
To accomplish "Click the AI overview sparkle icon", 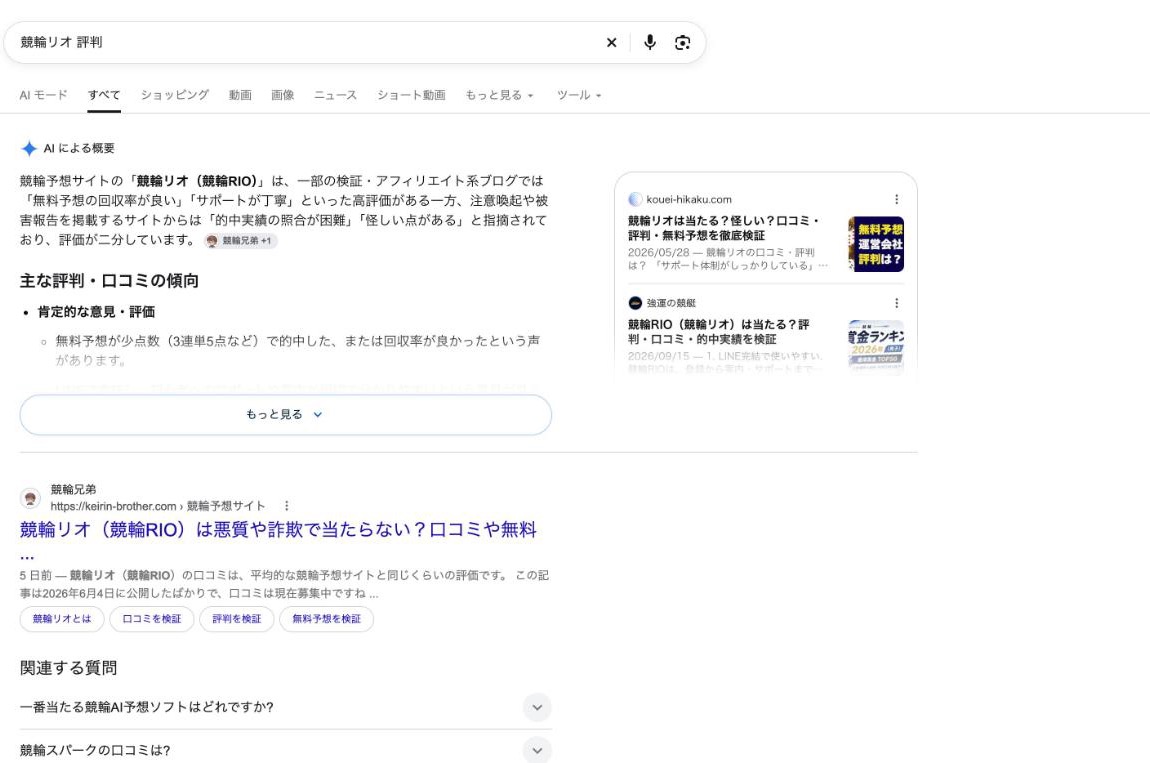I will point(29,148).
